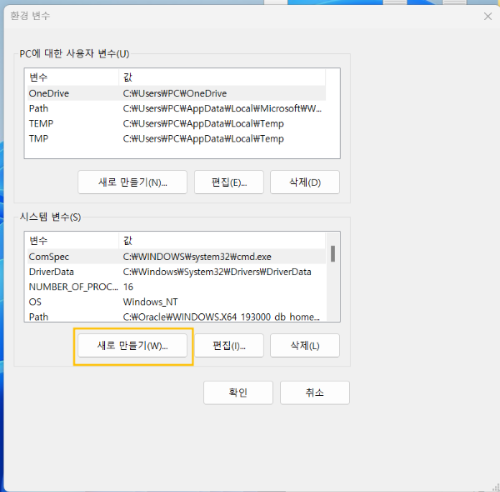
Task: Cancel the dialog with 취소
Action: [315, 393]
